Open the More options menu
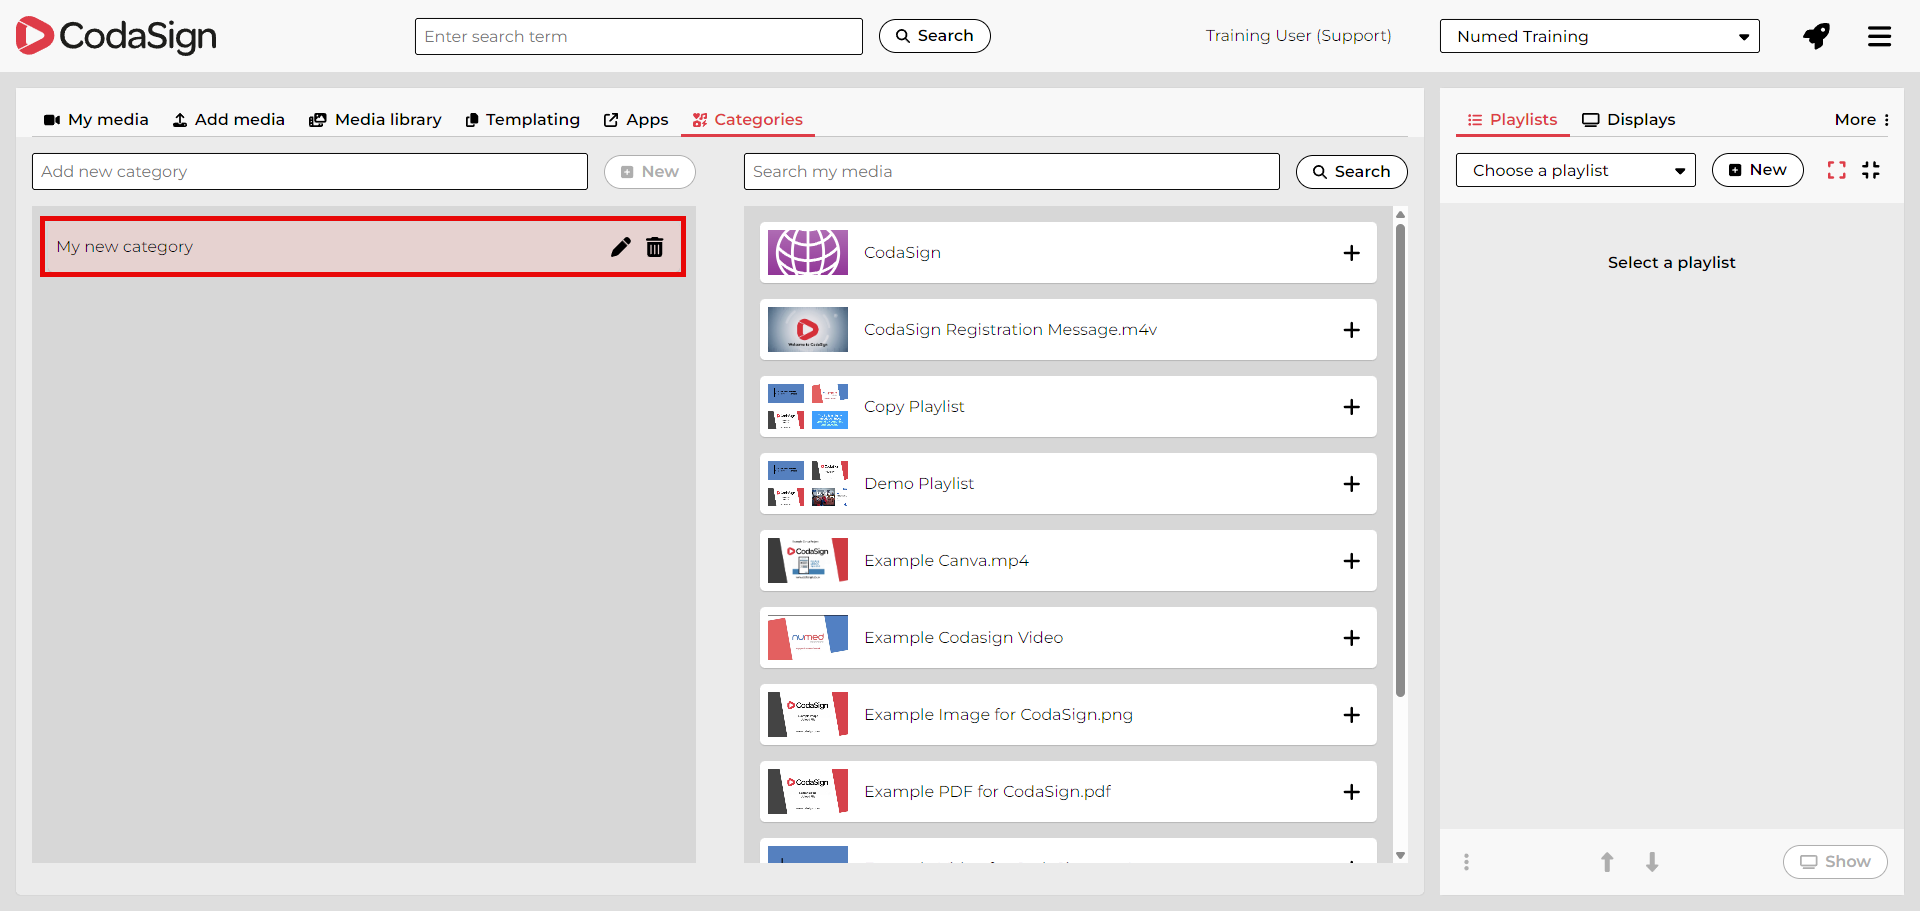 [x=1861, y=120]
